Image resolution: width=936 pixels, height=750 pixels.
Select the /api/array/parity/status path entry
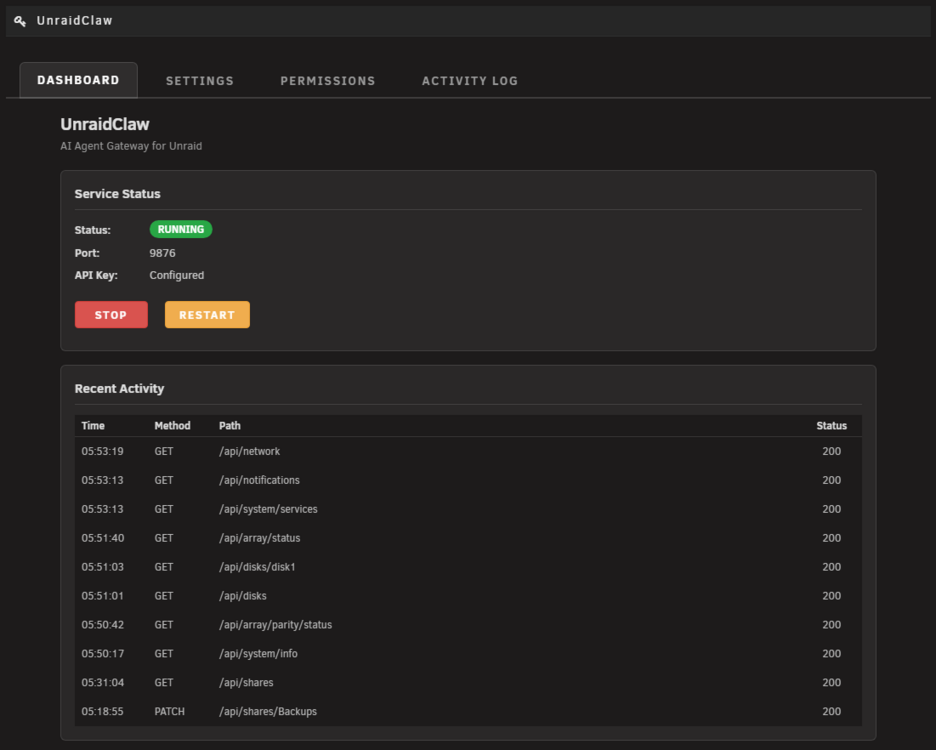click(276, 625)
